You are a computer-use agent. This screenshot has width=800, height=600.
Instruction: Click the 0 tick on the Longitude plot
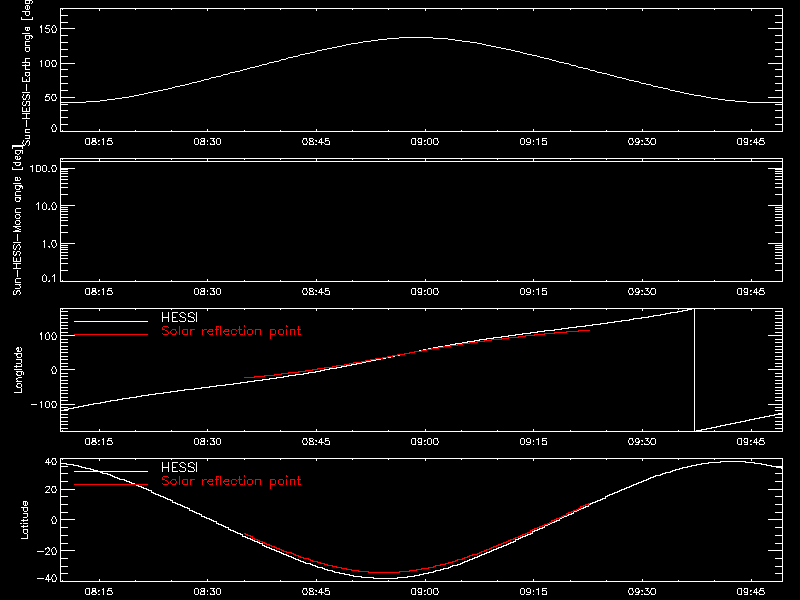tap(54, 370)
